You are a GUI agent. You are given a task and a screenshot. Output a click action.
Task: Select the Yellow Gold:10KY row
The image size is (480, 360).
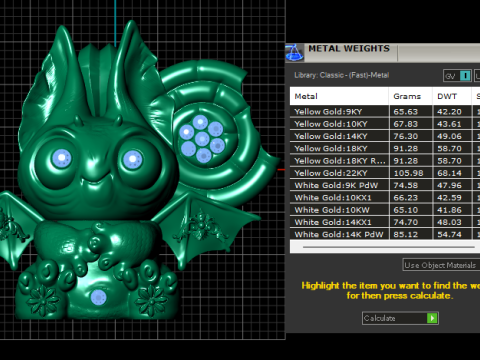pos(385,124)
